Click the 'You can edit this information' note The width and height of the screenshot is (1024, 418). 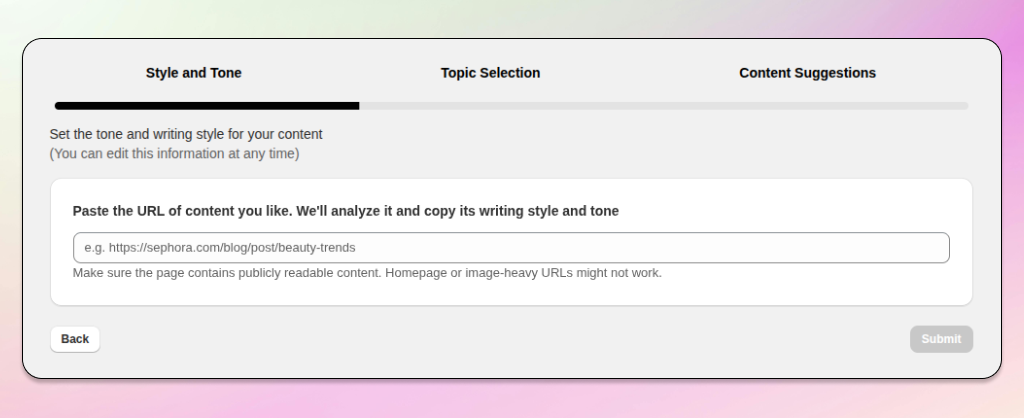pos(174,154)
